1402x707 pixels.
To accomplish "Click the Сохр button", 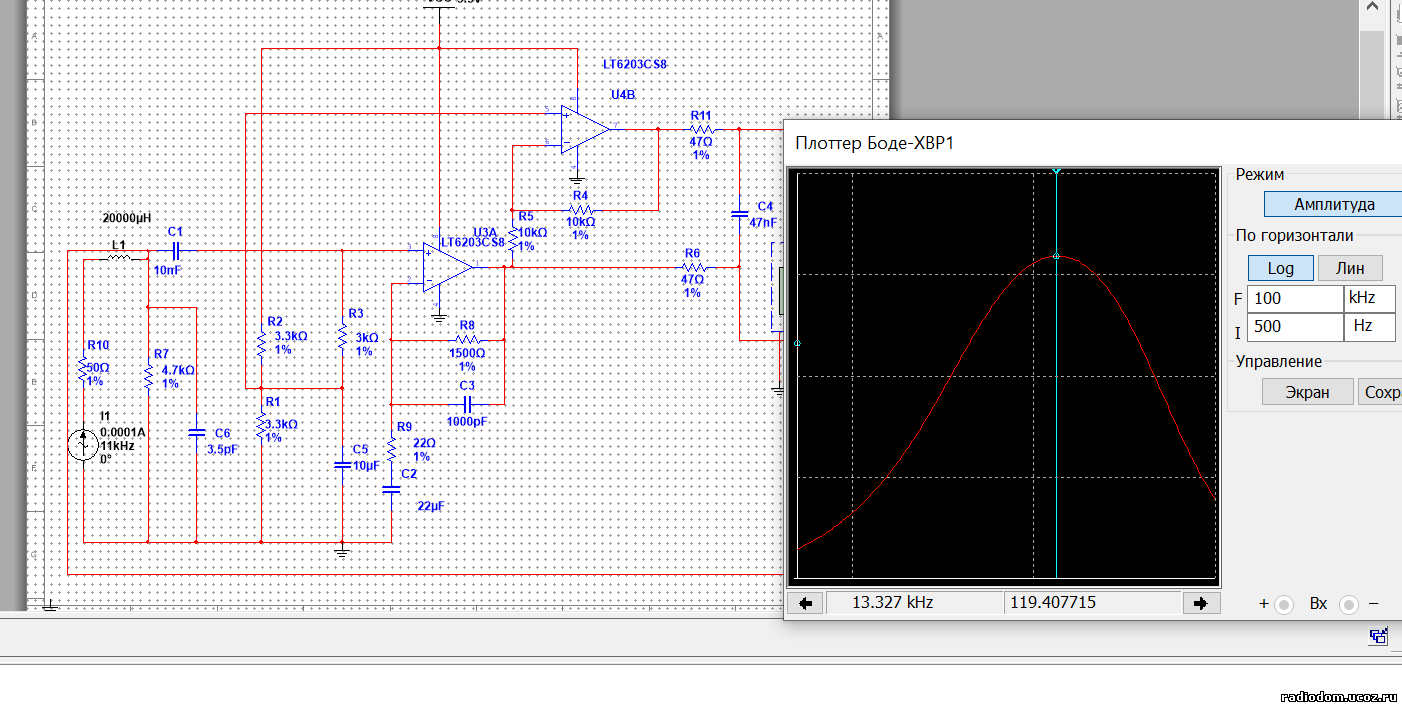I will tap(1381, 392).
